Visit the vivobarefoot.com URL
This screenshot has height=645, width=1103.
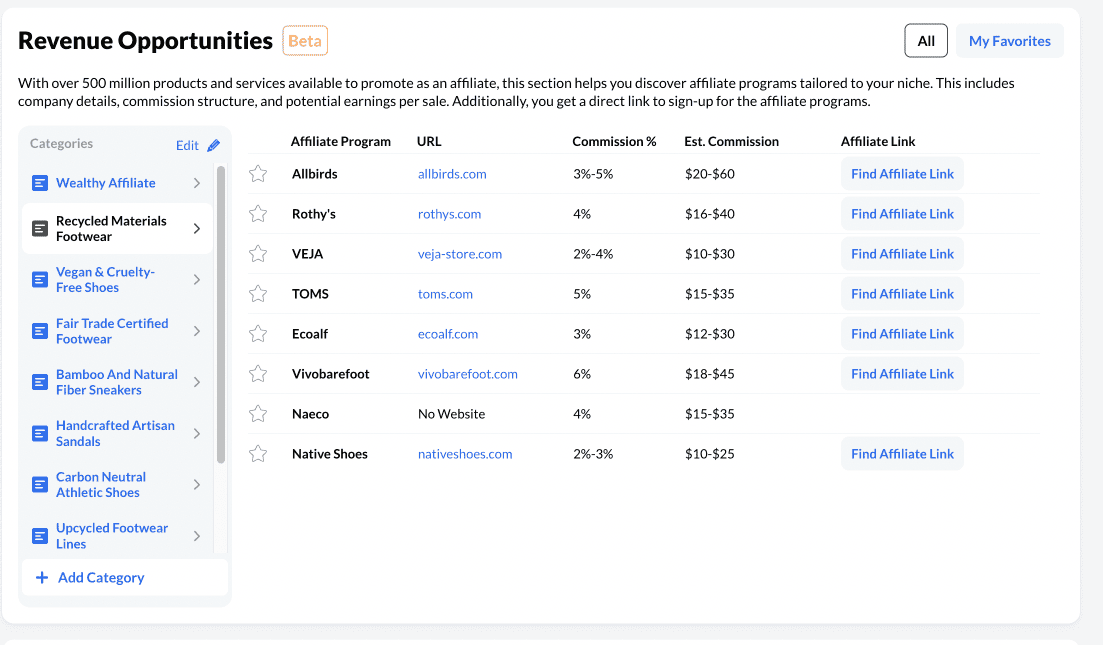point(468,374)
